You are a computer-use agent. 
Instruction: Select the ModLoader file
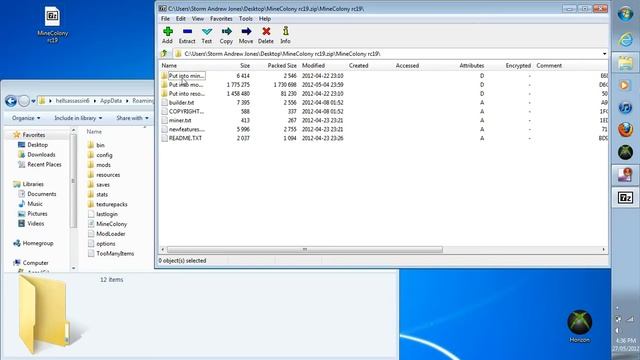tap(107, 234)
